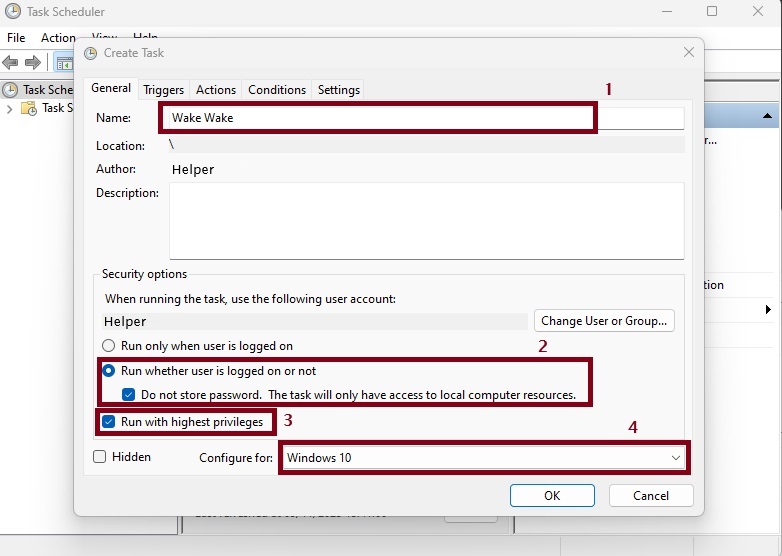Open the File menu

coord(16,38)
